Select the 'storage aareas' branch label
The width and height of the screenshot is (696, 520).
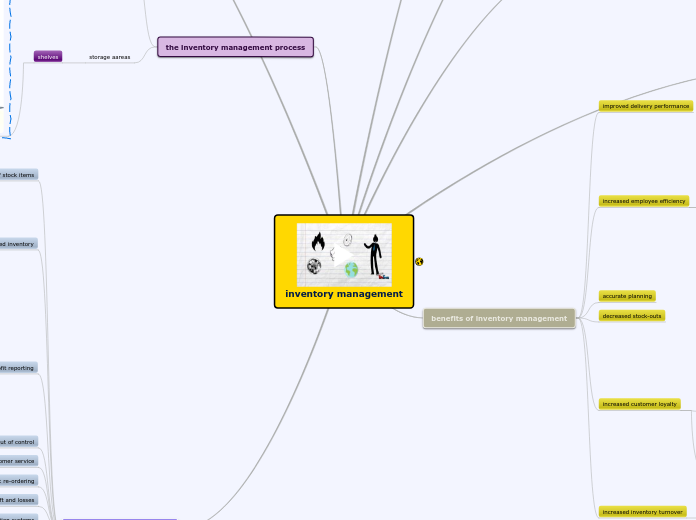(x=110, y=57)
